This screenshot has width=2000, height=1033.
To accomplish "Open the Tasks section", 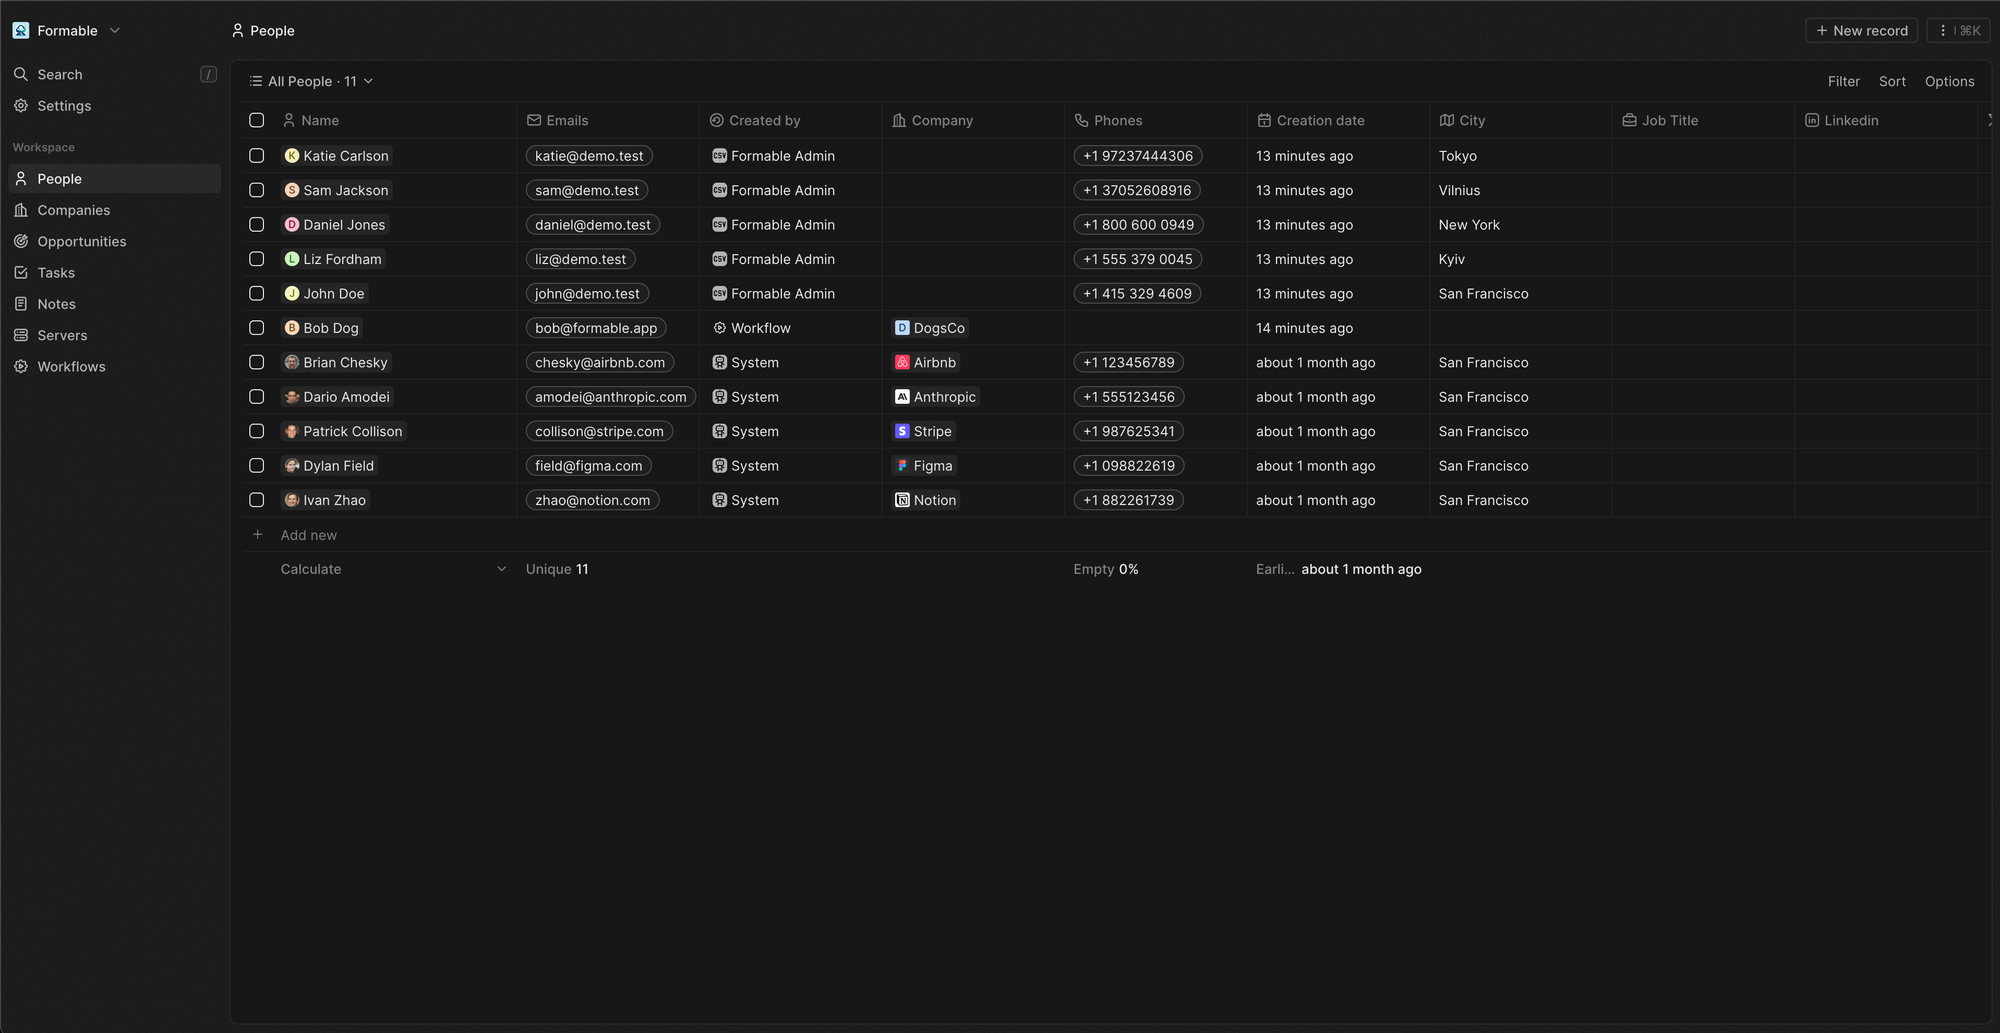I will point(56,272).
